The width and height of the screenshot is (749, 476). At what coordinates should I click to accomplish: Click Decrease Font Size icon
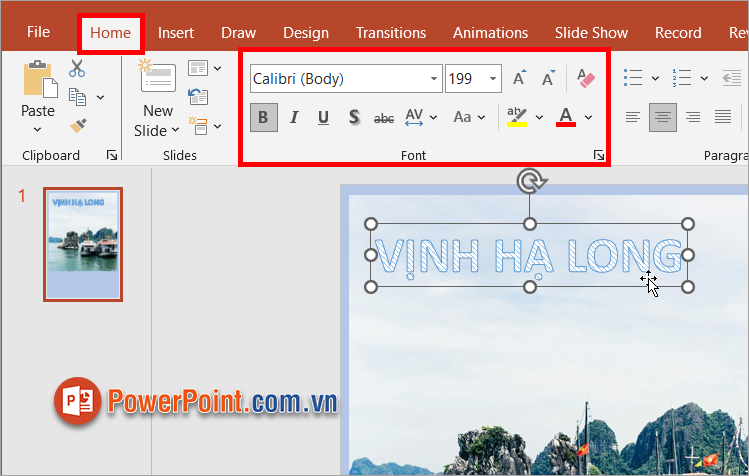(548, 78)
